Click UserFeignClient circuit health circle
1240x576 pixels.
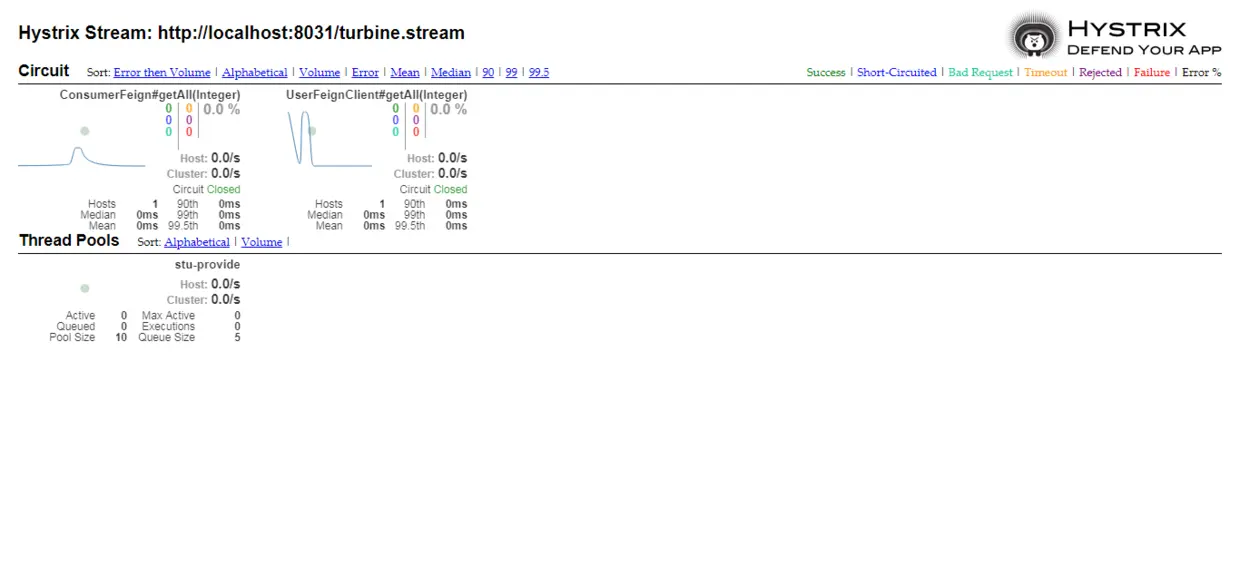[312, 131]
